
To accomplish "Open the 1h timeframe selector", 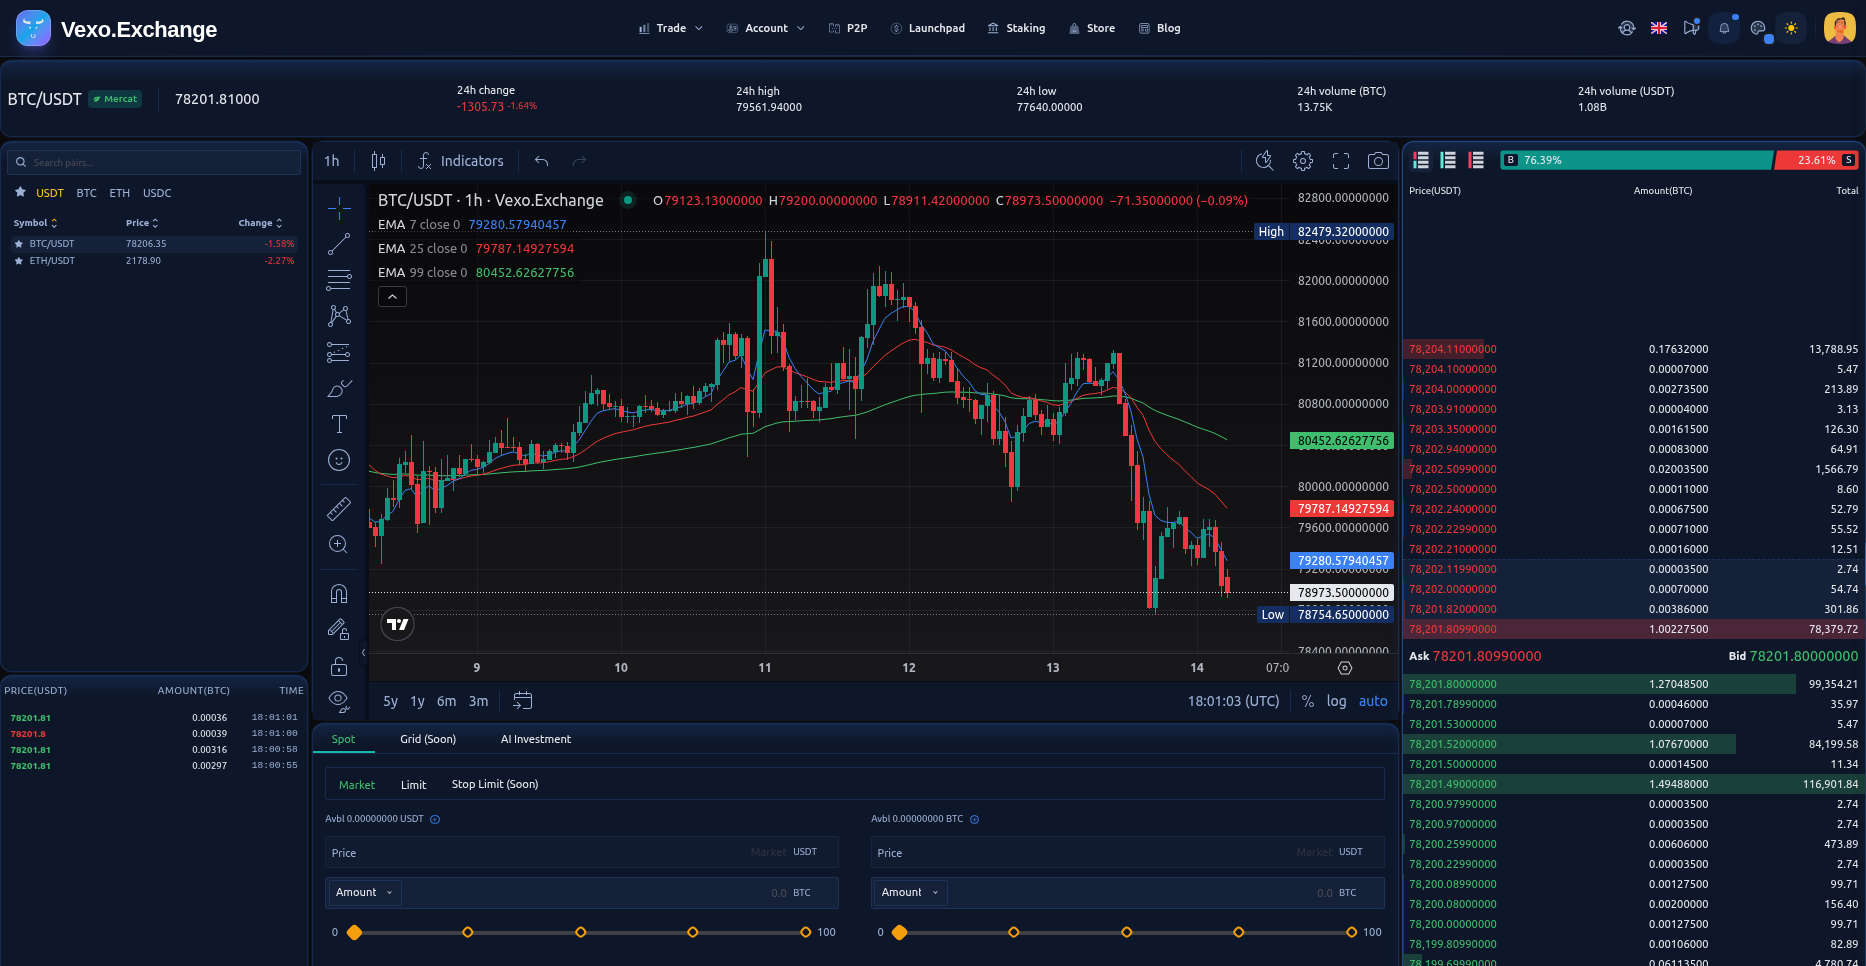I will click(x=332, y=161).
